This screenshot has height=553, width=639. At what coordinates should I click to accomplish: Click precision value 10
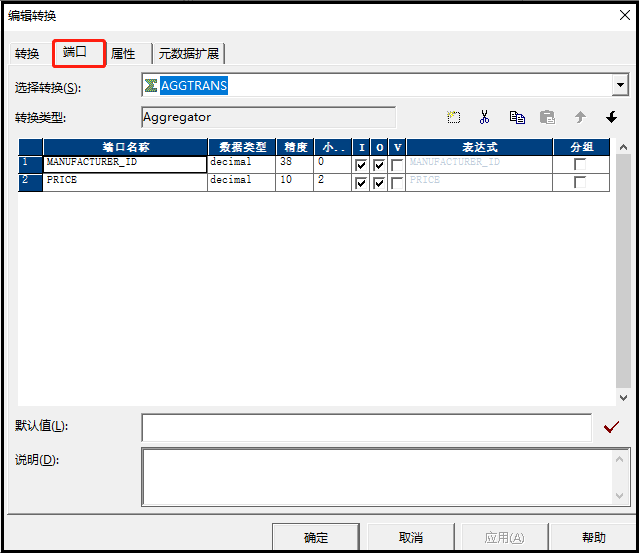(295, 182)
